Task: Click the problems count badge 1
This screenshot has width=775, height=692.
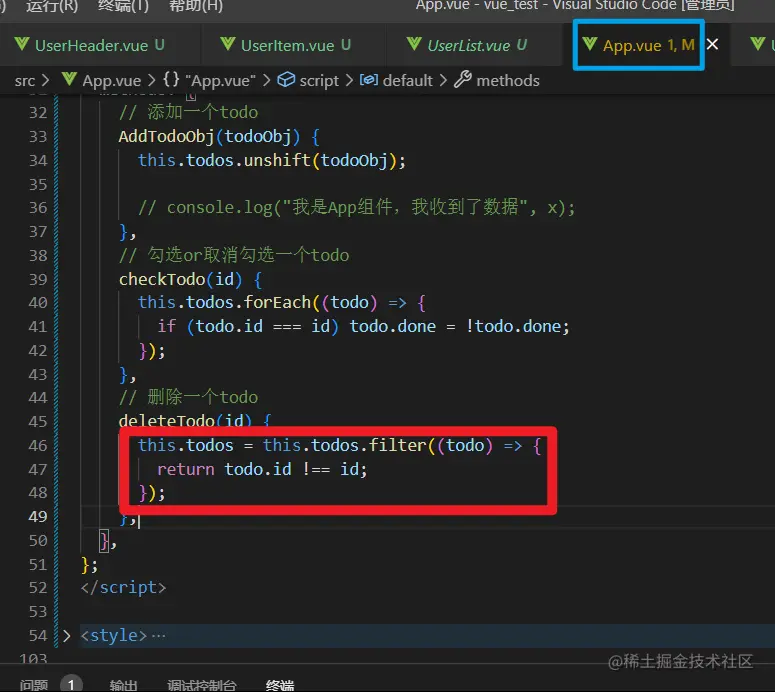Action: pos(71,684)
